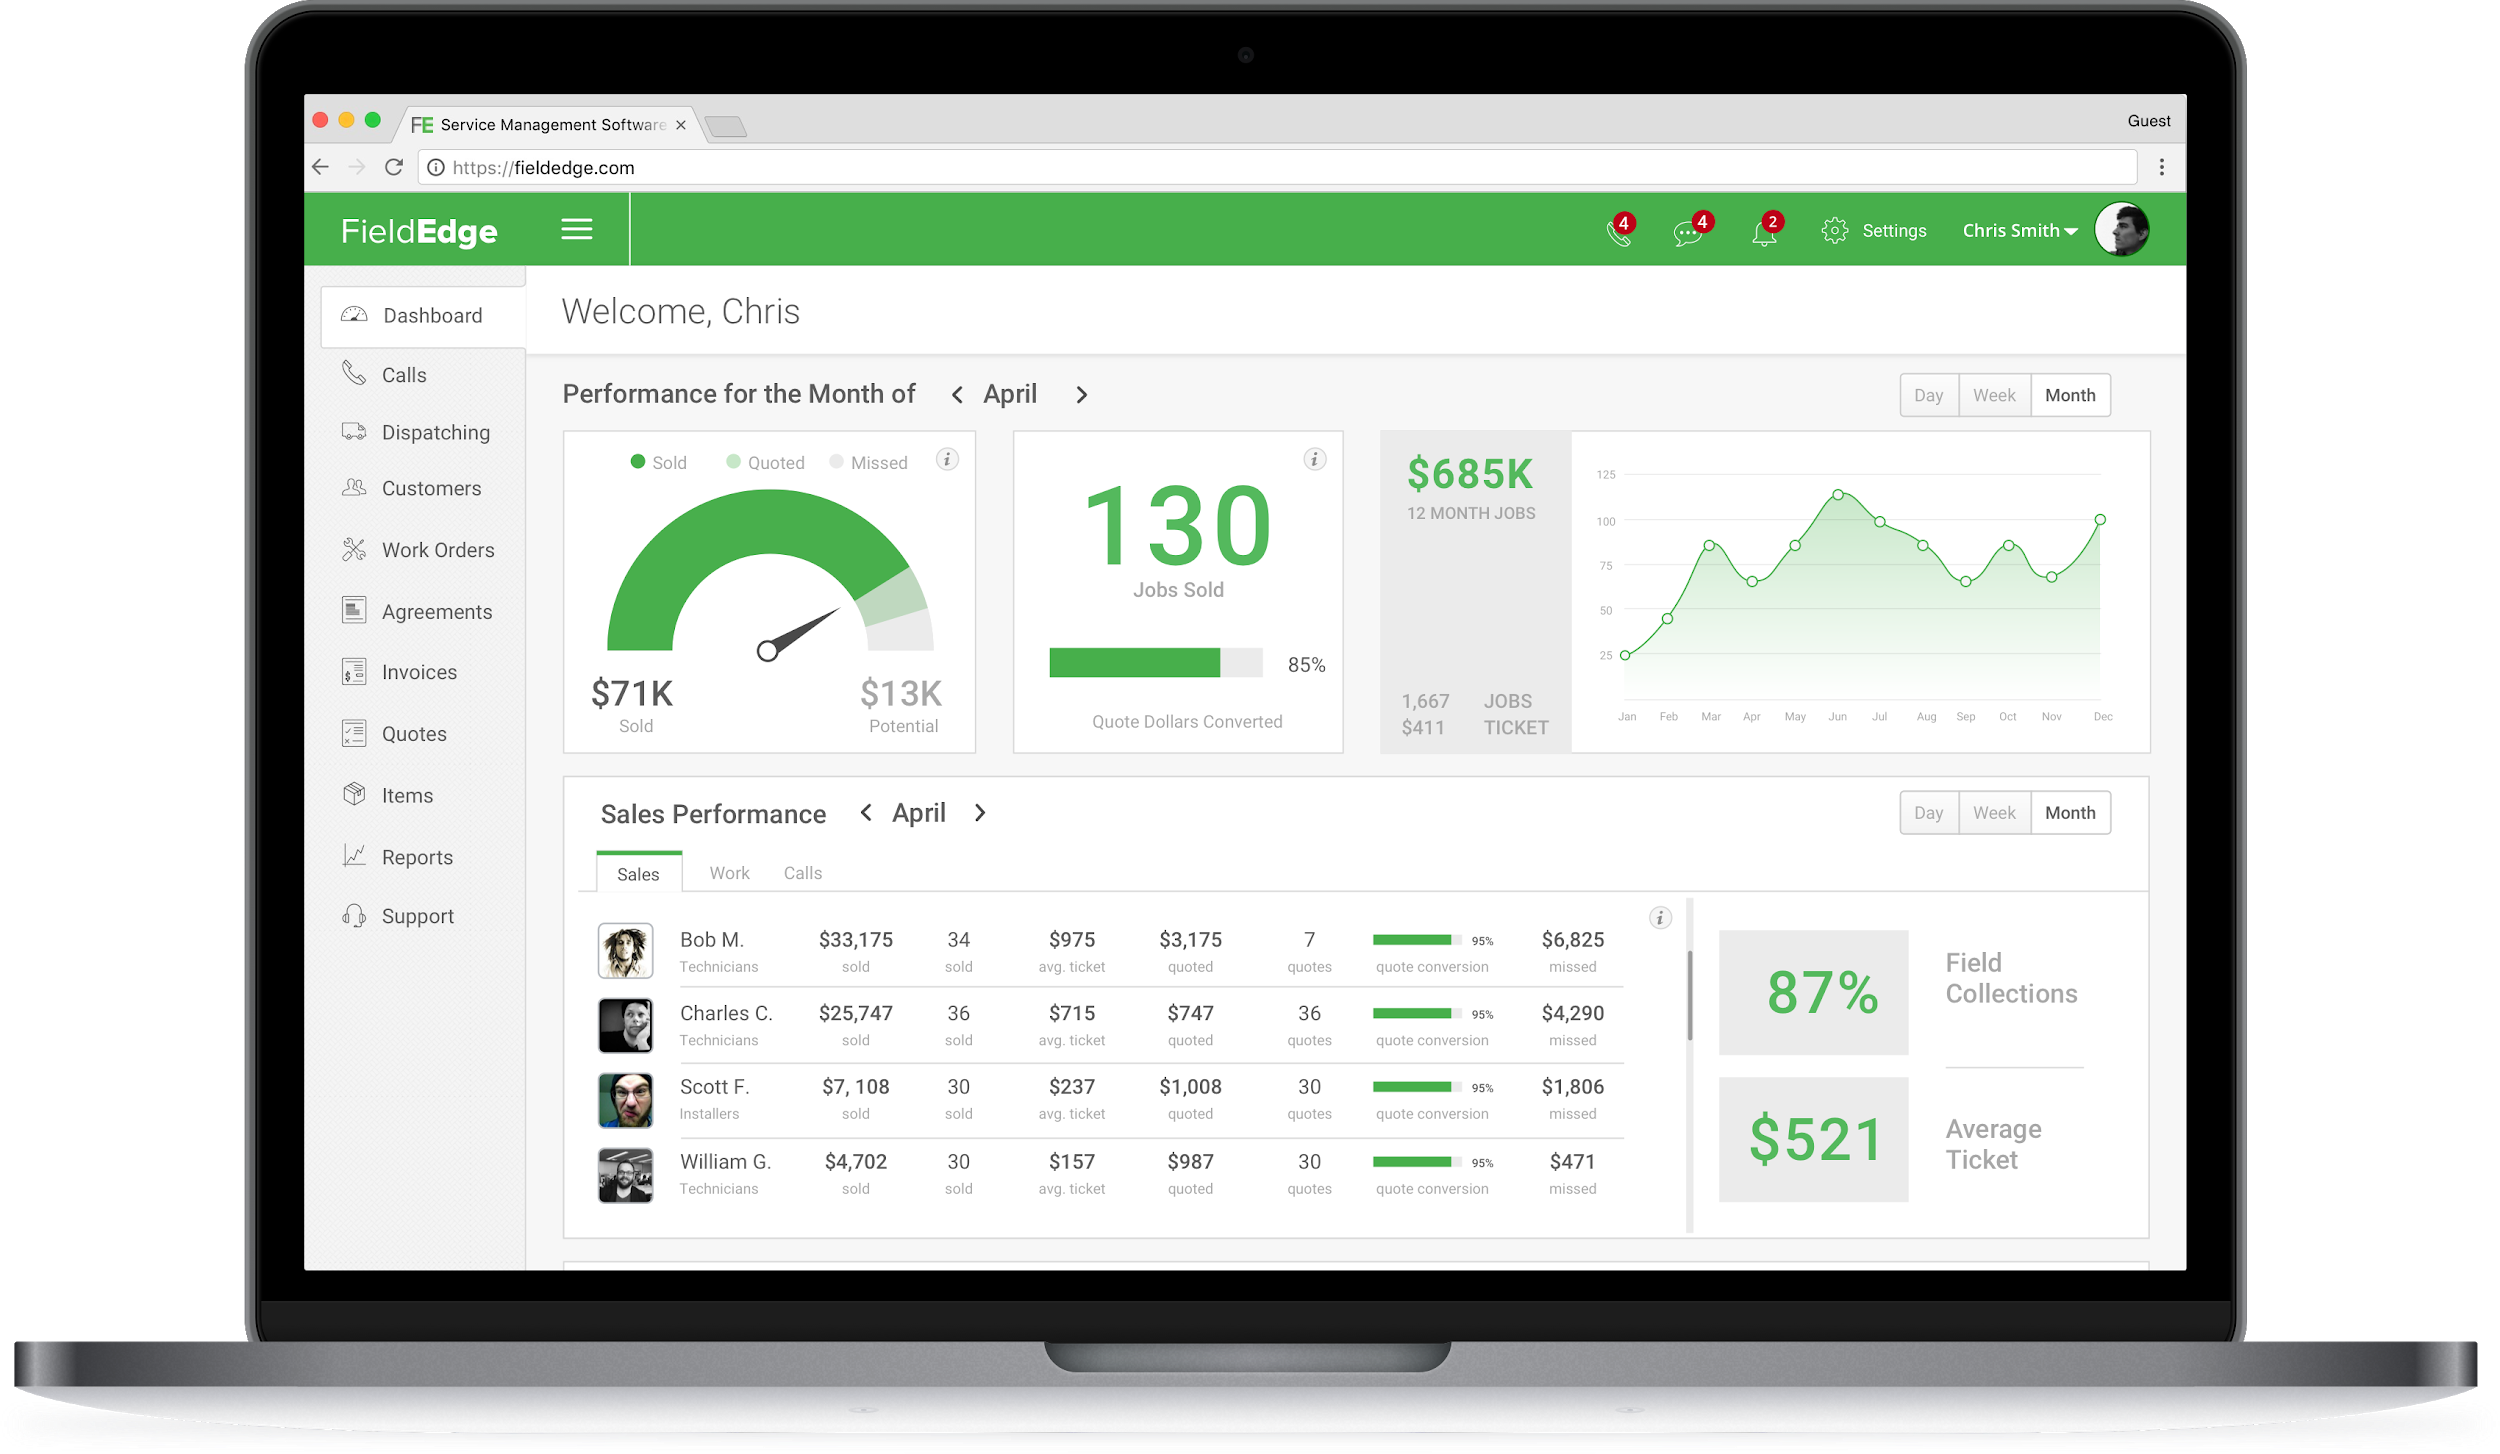Click the Agreements document icon
The height and width of the screenshot is (1454, 2500).
coord(354,611)
